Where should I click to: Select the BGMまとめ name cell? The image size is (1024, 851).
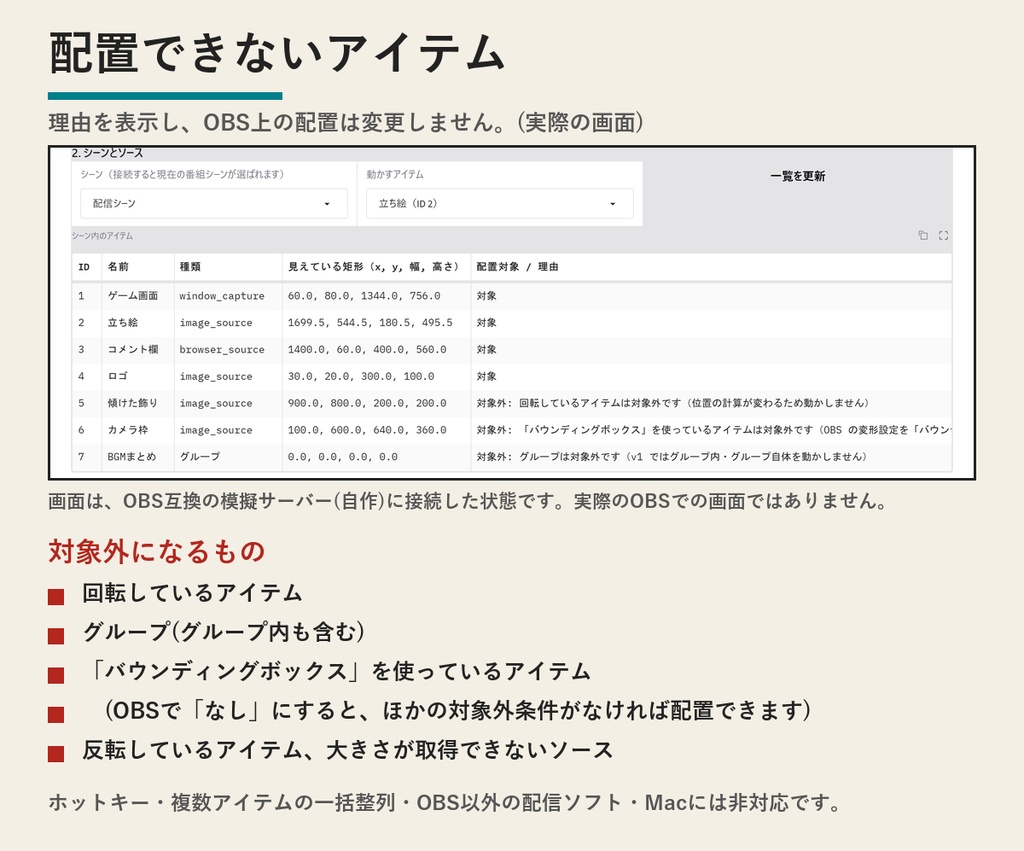pos(138,457)
